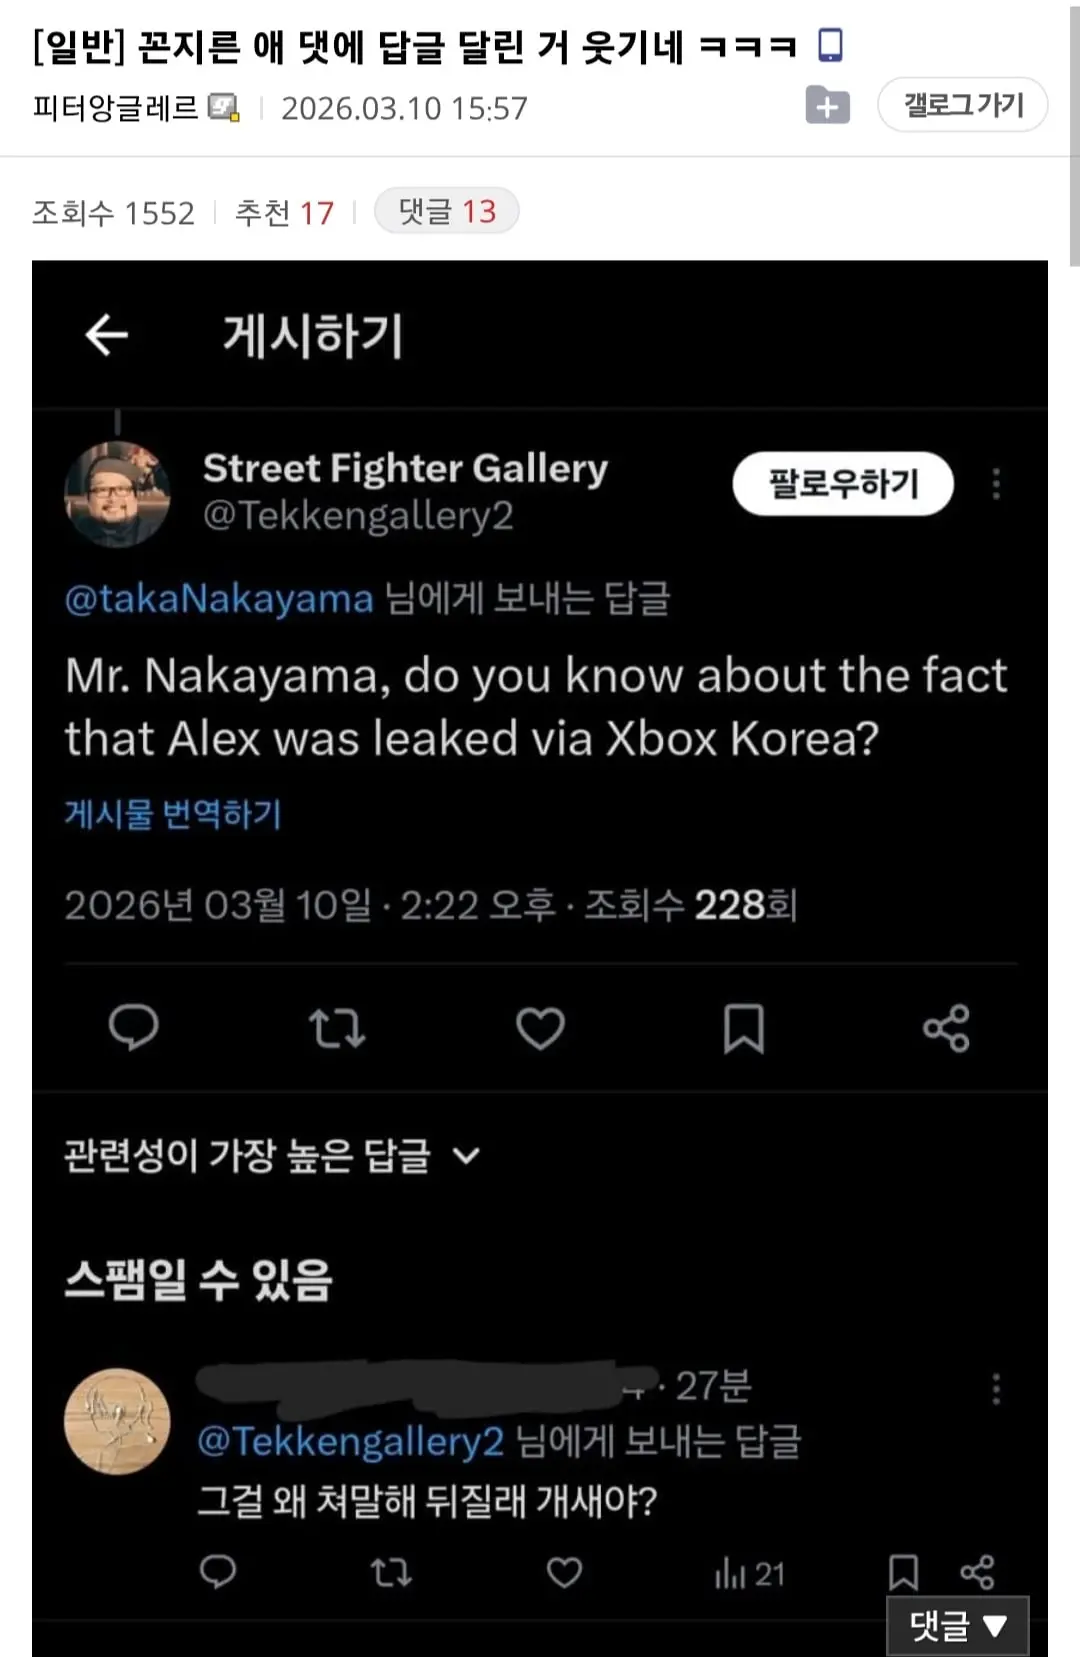The width and height of the screenshot is (1080, 1657).
Task: Open the three-dot options on the spam reply
Action: pyautogui.click(x=997, y=1390)
